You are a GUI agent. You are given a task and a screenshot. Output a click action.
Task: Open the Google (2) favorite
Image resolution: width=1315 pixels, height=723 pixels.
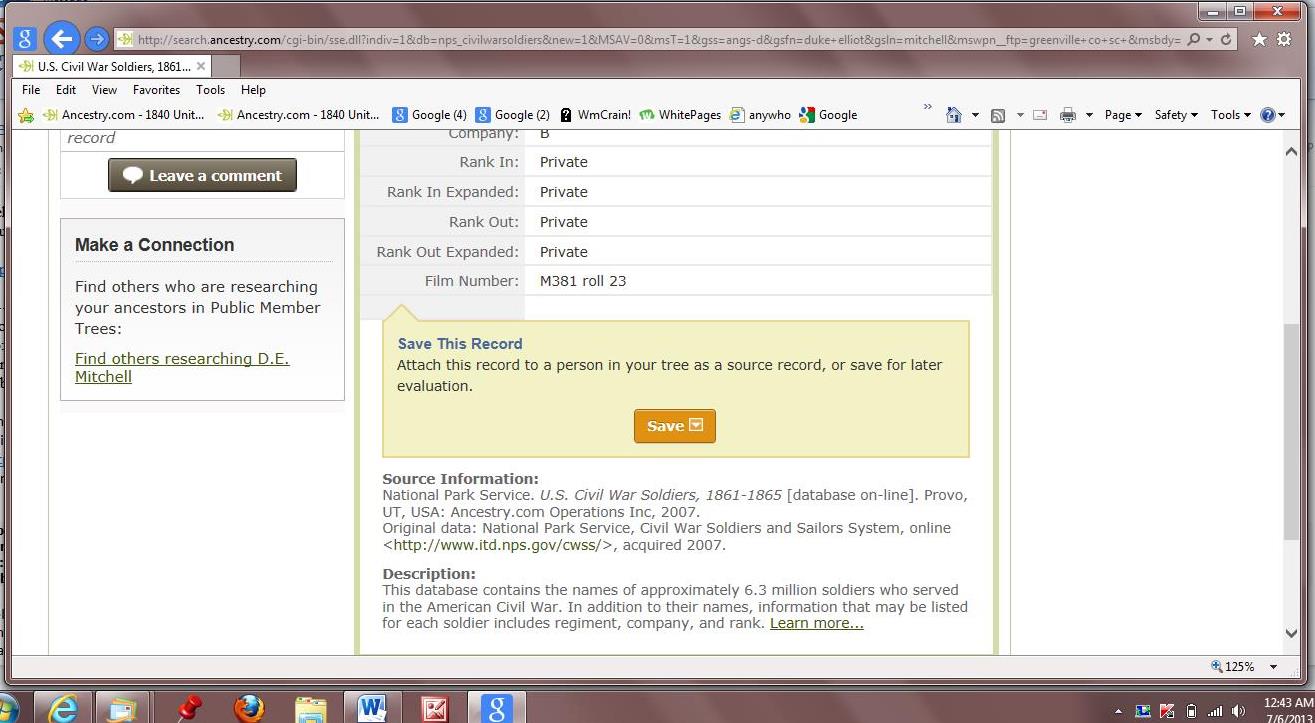pos(513,115)
